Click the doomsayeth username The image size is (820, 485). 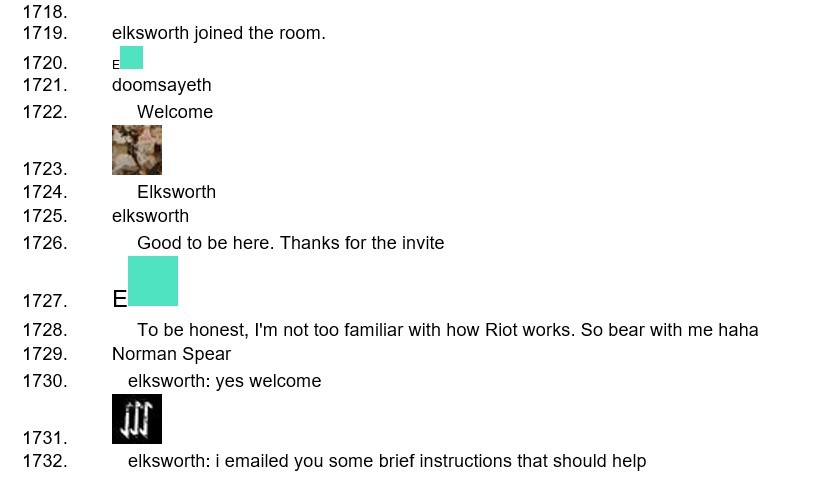161,85
